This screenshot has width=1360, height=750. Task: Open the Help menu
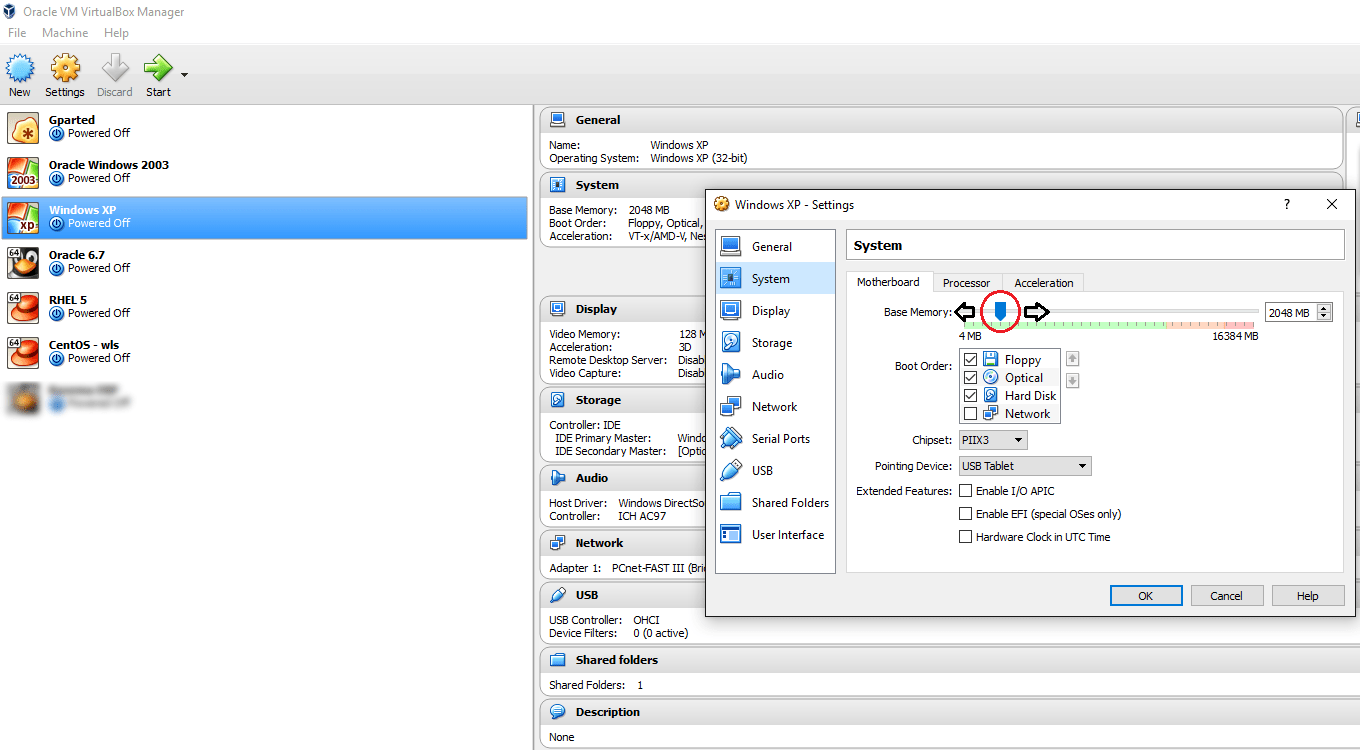(x=117, y=33)
